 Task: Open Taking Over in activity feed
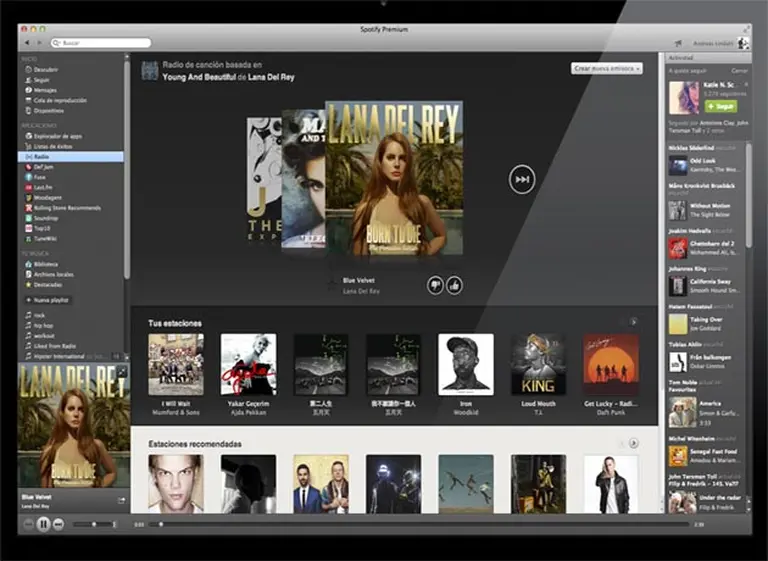point(706,319)
